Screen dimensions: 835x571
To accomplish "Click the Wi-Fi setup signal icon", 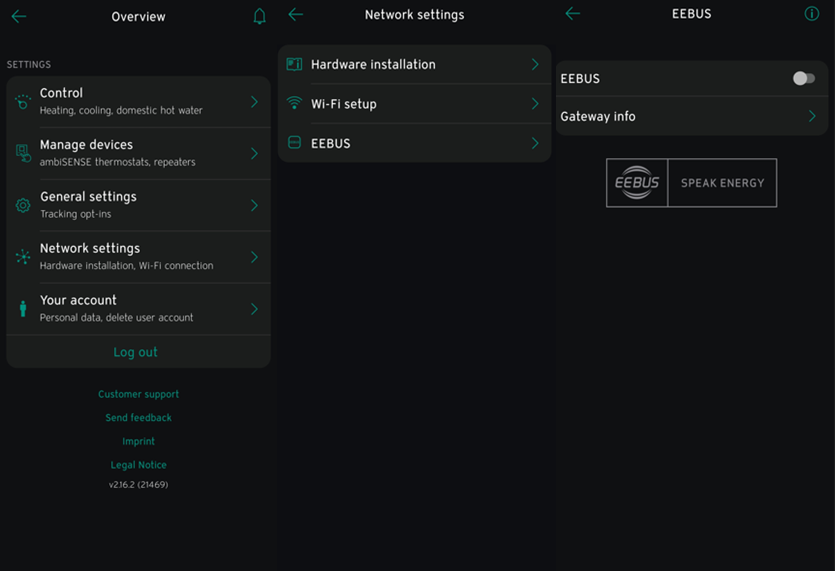I will 294,104.
